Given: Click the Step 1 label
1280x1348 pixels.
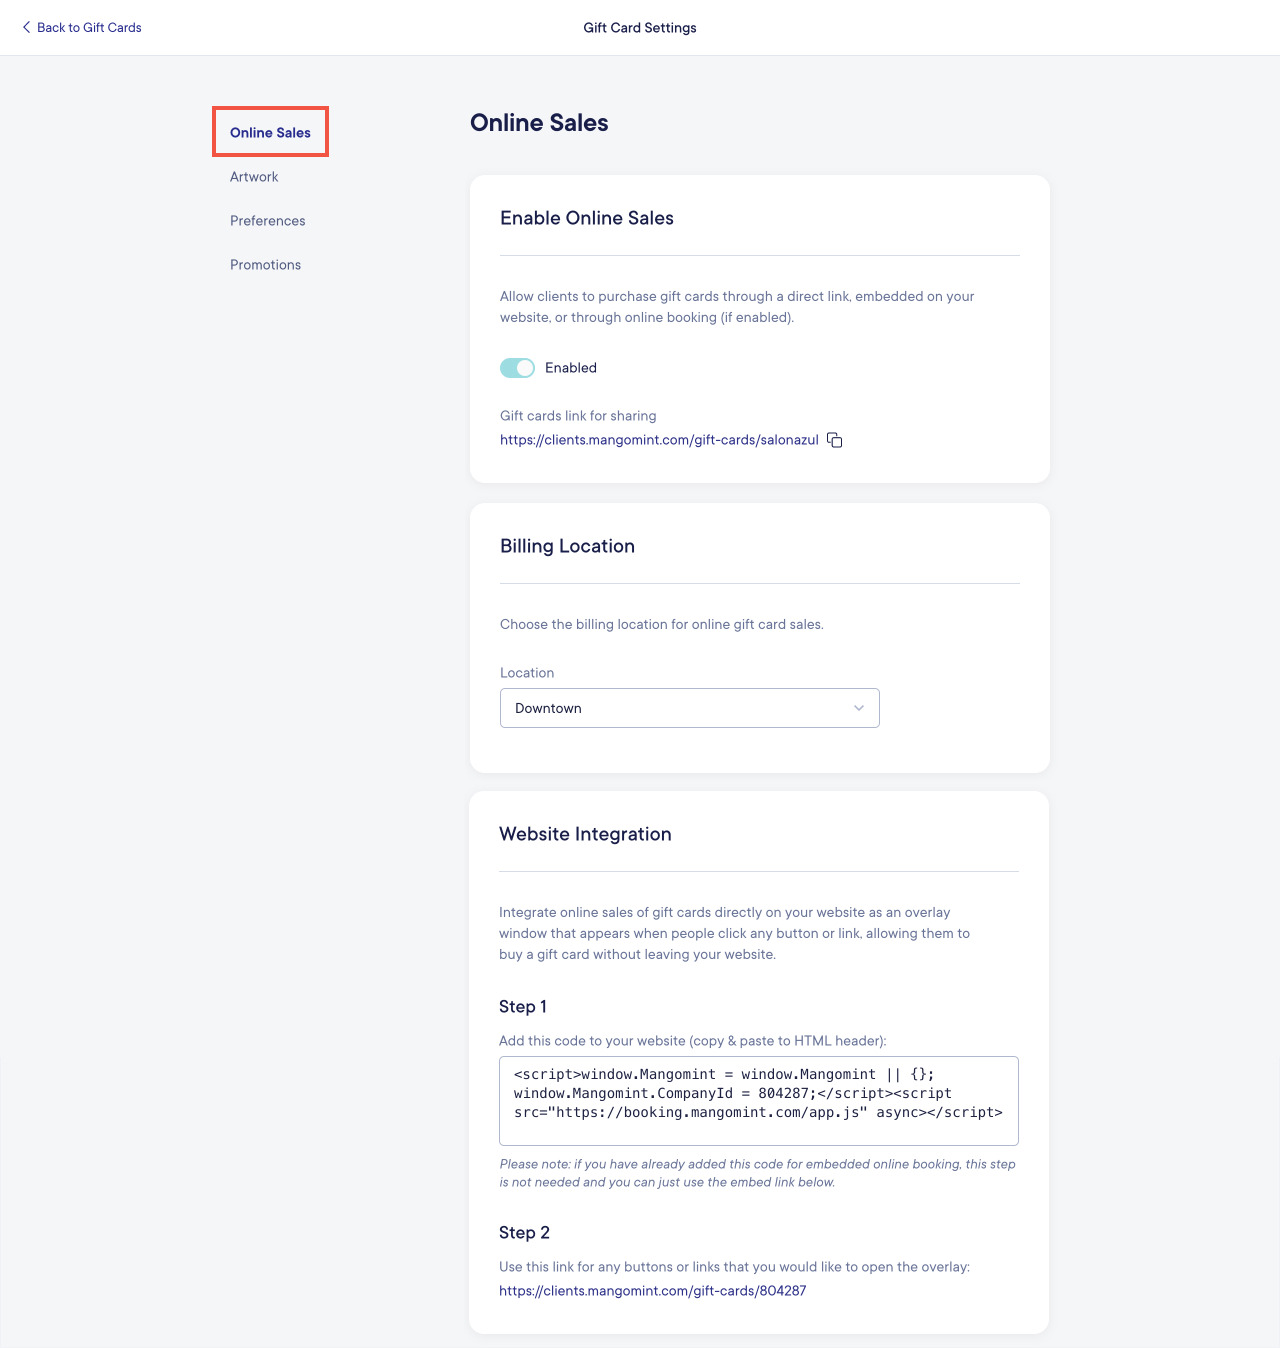Looking at the screenshot, I should coord(523,1007).
